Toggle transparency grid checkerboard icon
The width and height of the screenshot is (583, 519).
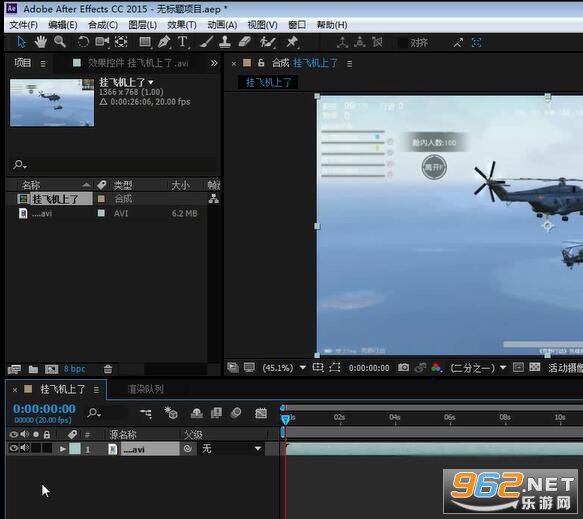(x=535, y=367)
